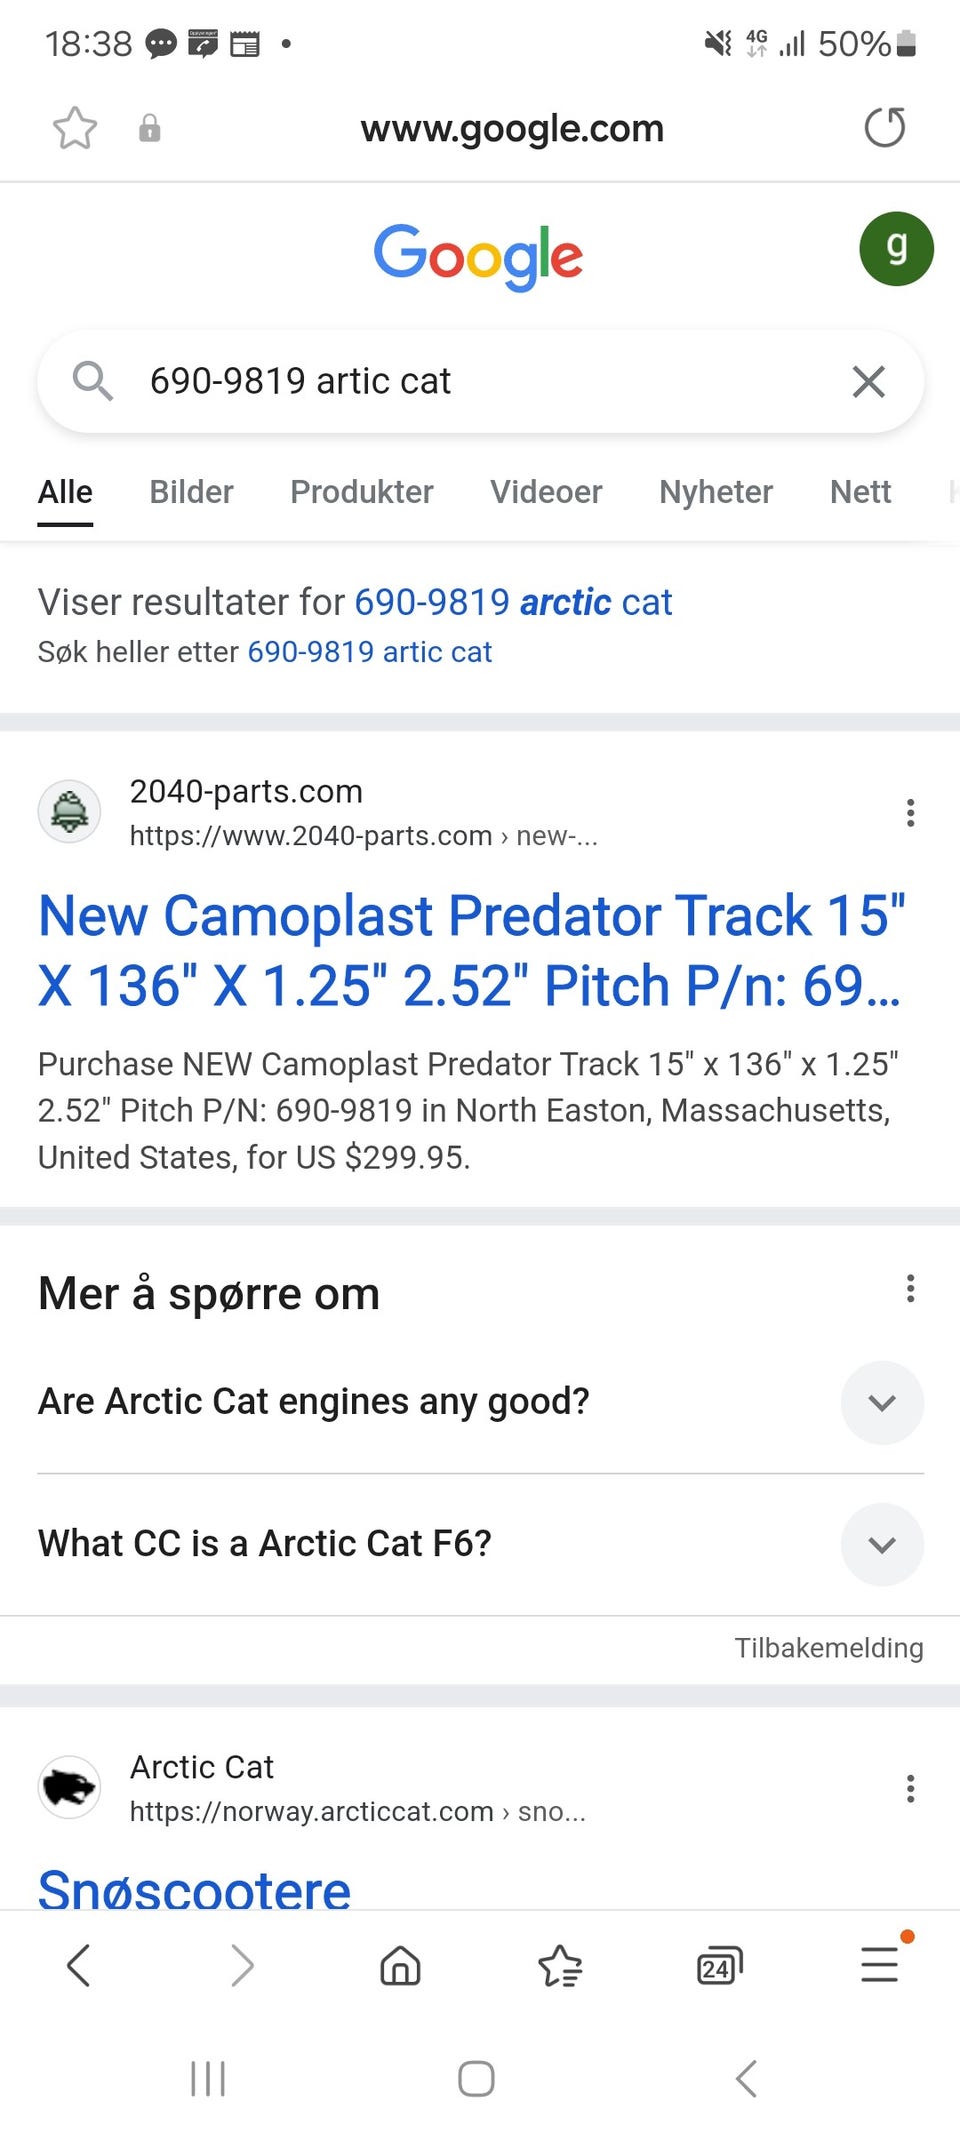Open options for Mer å spørre om

pyautogui.click(x=910, y=1288)
